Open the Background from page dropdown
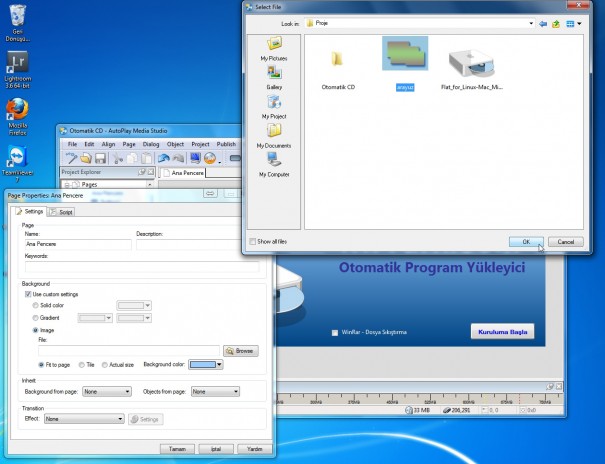Viewport: 605px width, 464px height. click(x=107, y=391)
